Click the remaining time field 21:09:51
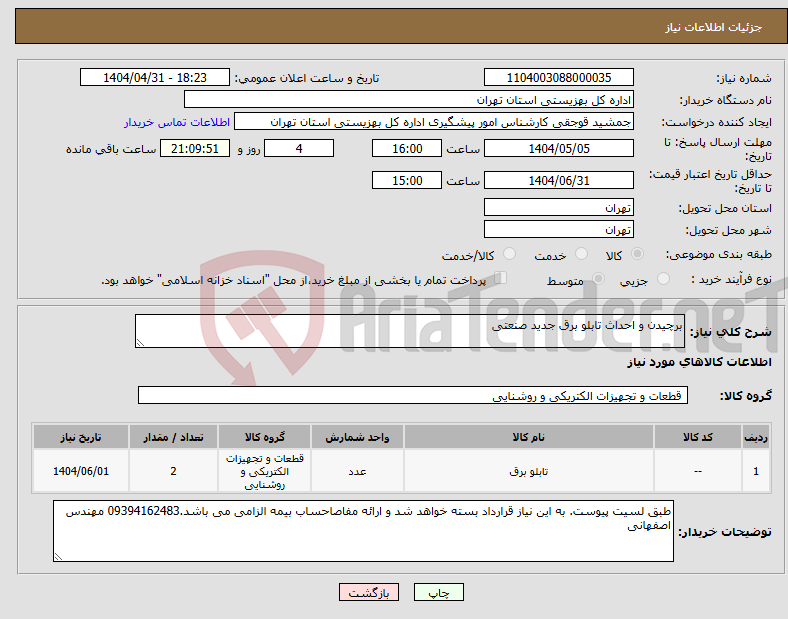788x619 pixels. coord(195,148)
